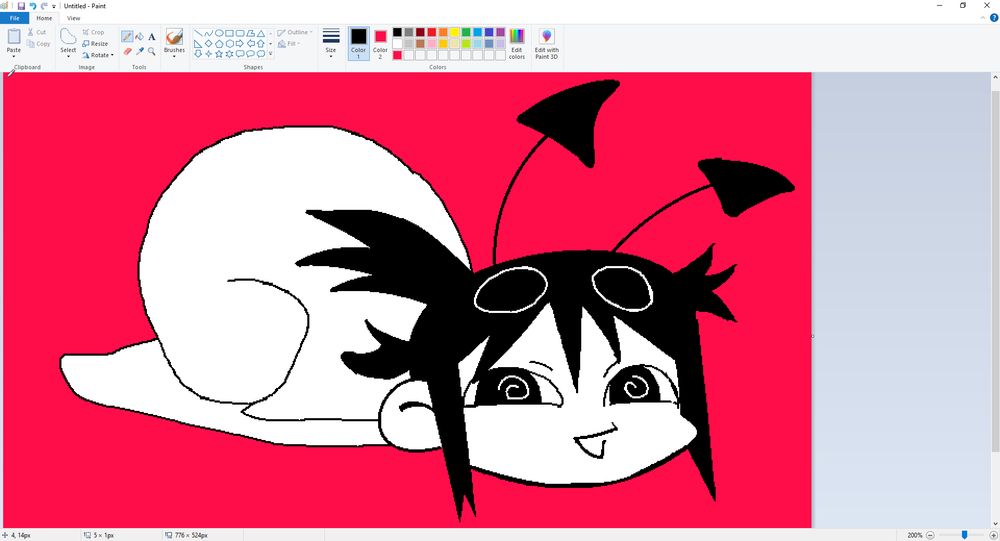Pick the green palette swatch

466,33
